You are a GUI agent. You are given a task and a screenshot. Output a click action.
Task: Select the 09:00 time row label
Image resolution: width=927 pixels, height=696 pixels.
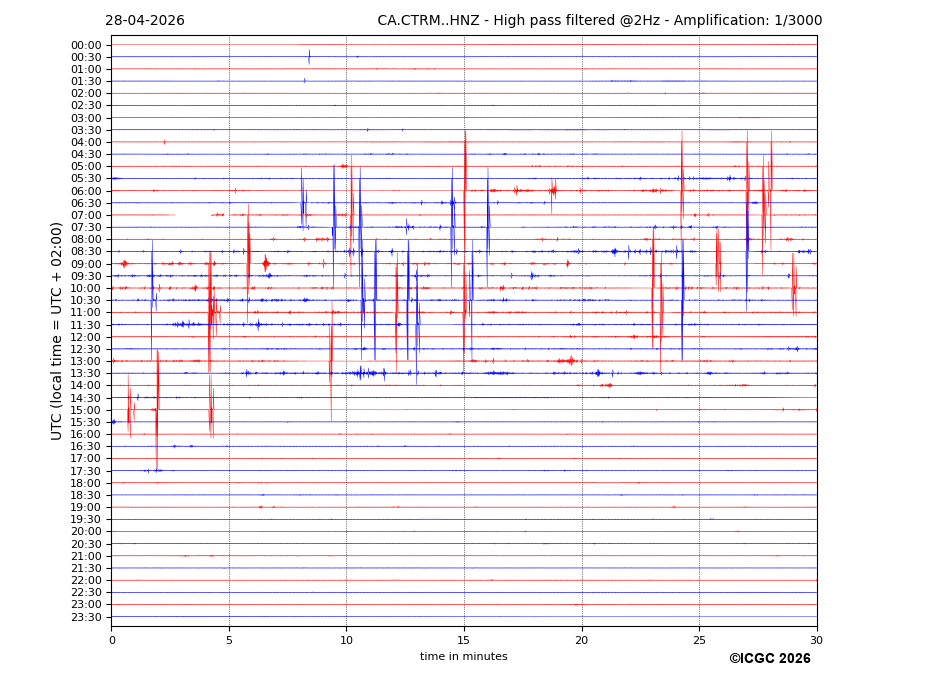(86, 264)
